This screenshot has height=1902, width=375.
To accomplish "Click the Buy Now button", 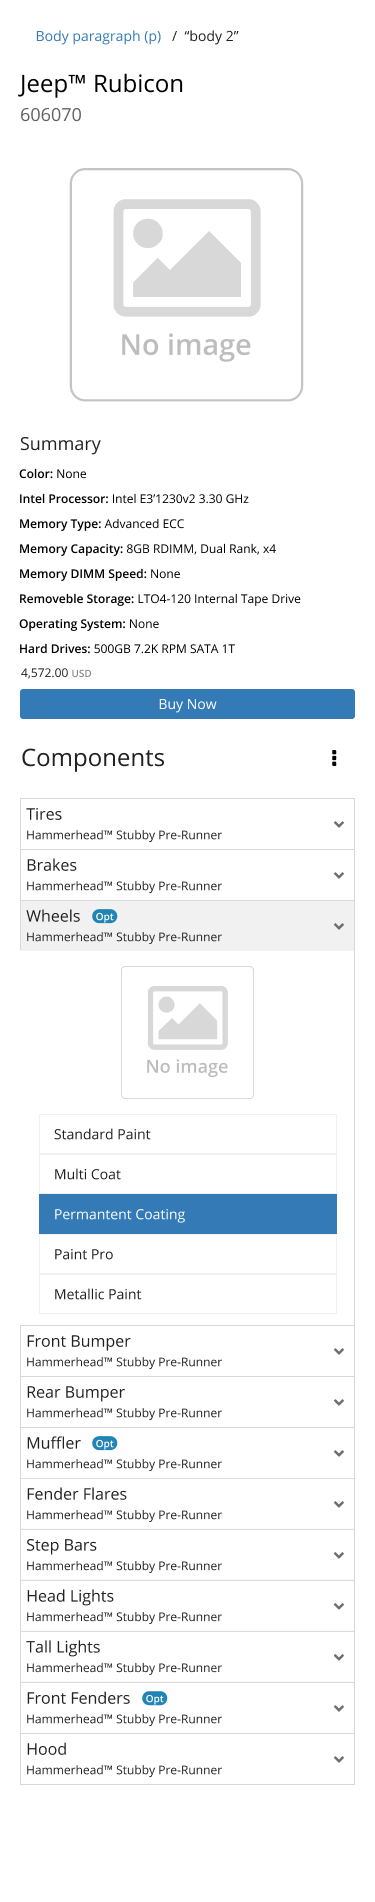I will [187, 704].
